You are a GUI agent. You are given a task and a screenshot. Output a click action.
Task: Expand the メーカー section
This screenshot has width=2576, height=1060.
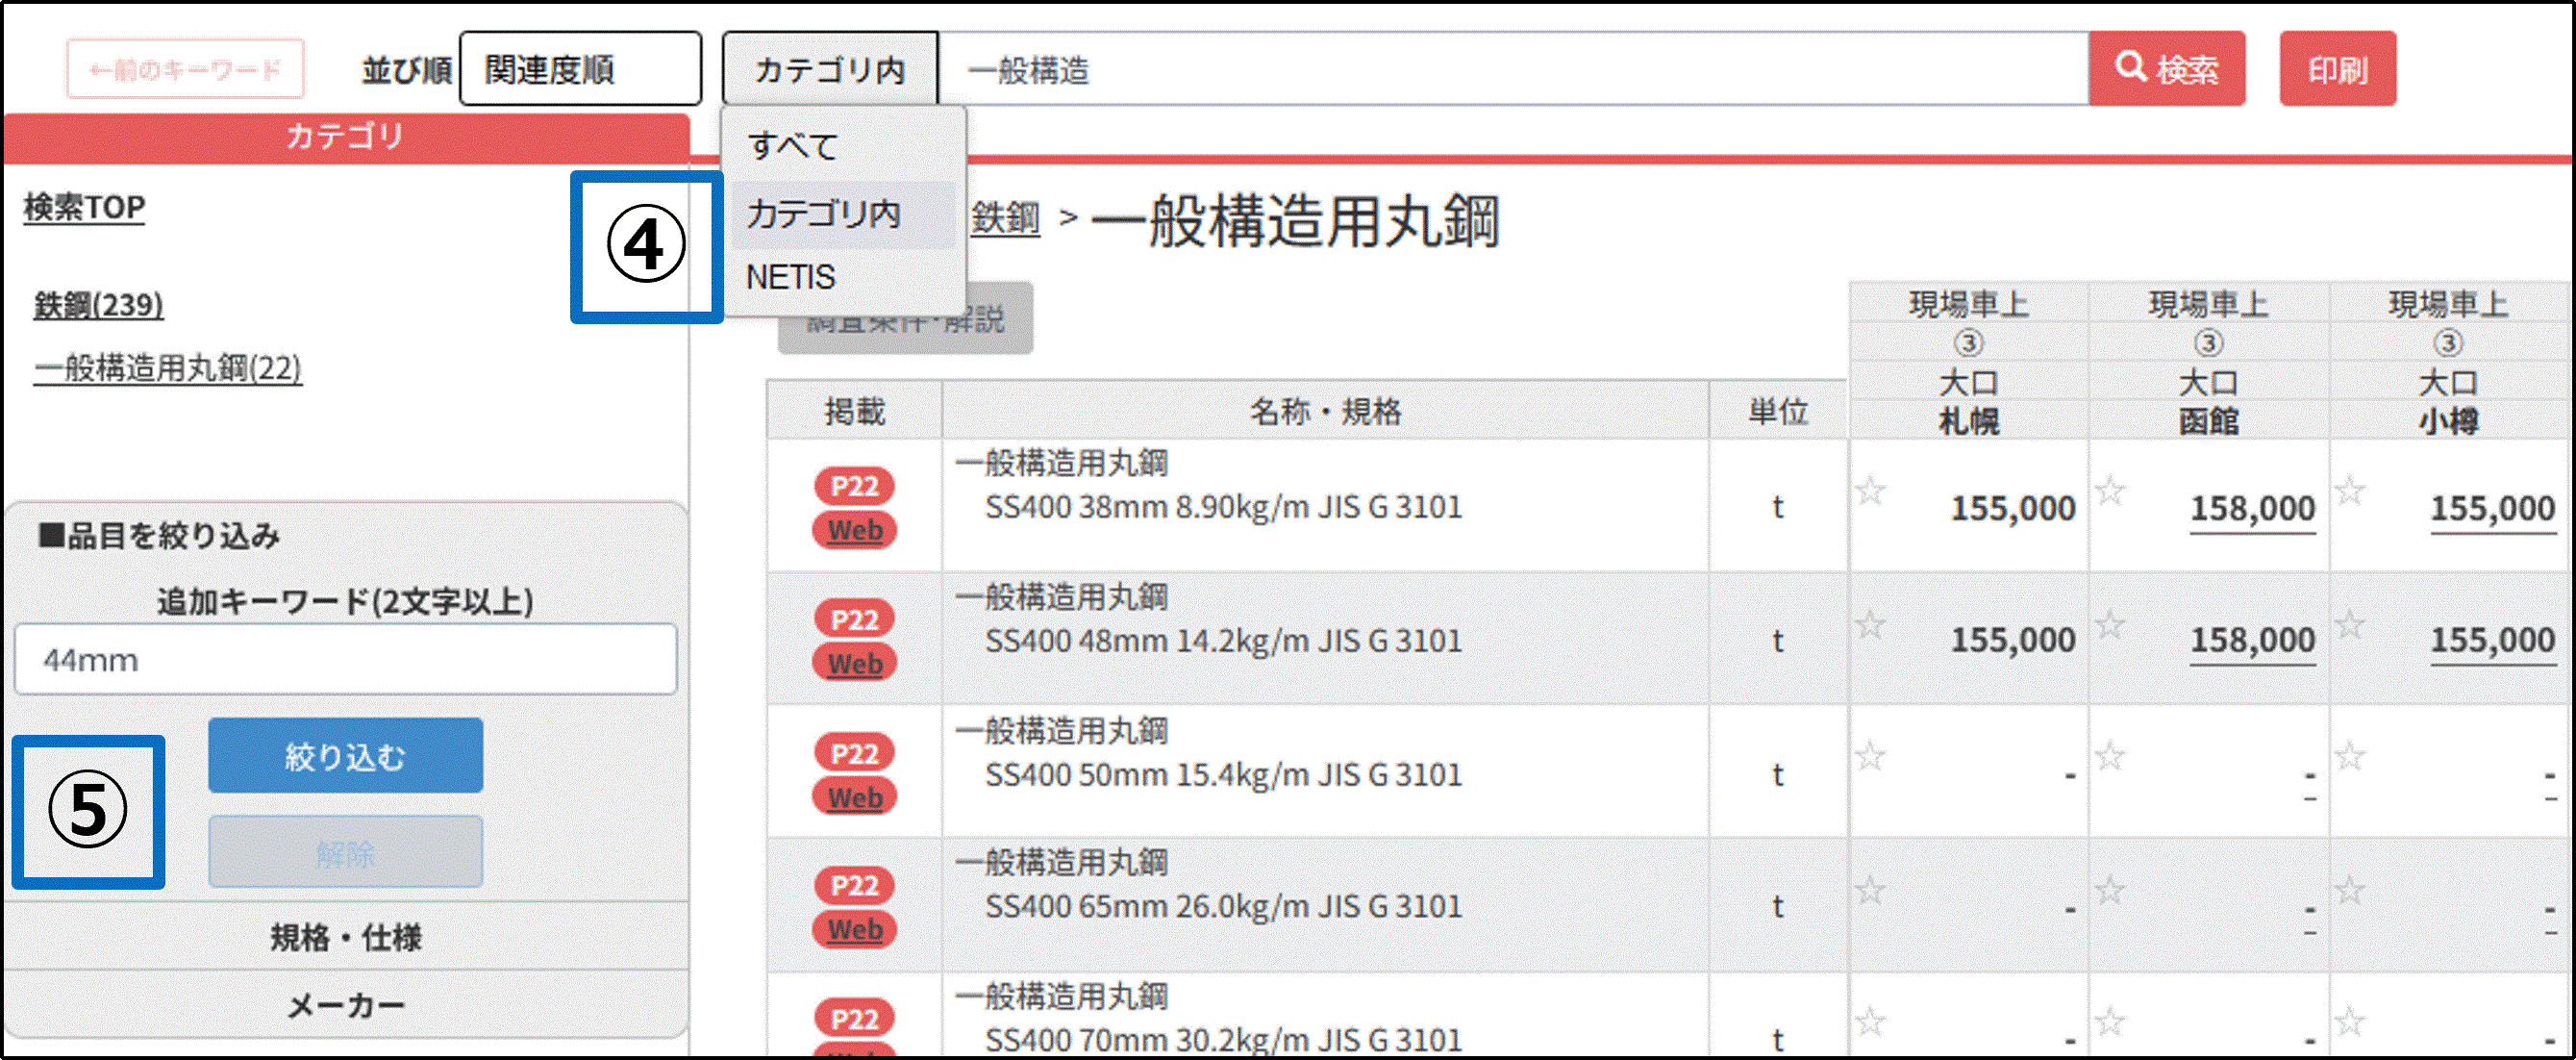coord(345,1003)
